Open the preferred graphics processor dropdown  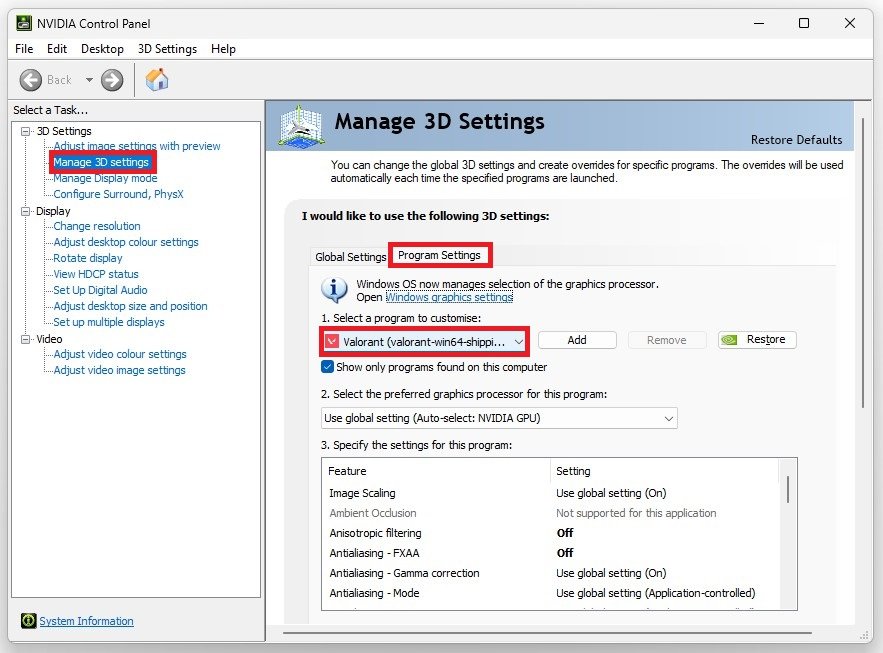click(668, 418)
